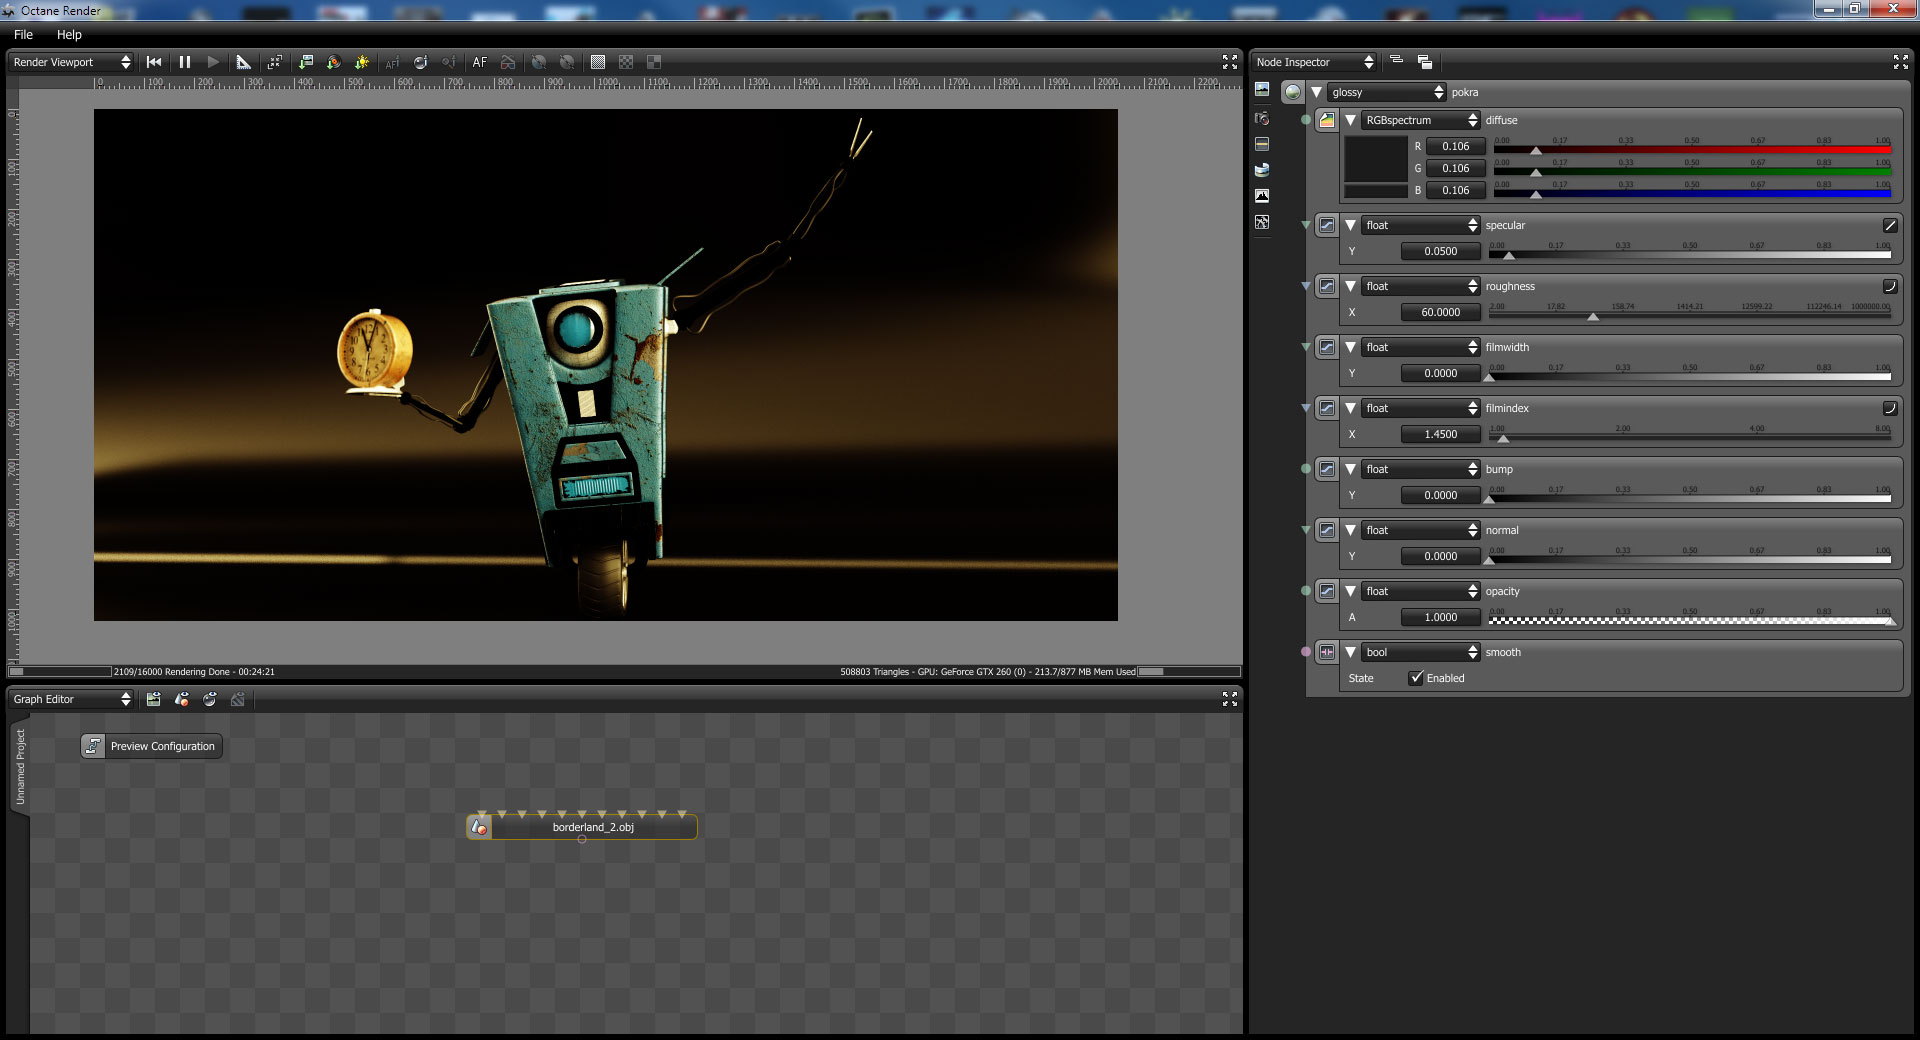Click the fit-to-viewport arrows icon
The image size is (1920, 1040).
click(x=275, y=62)
